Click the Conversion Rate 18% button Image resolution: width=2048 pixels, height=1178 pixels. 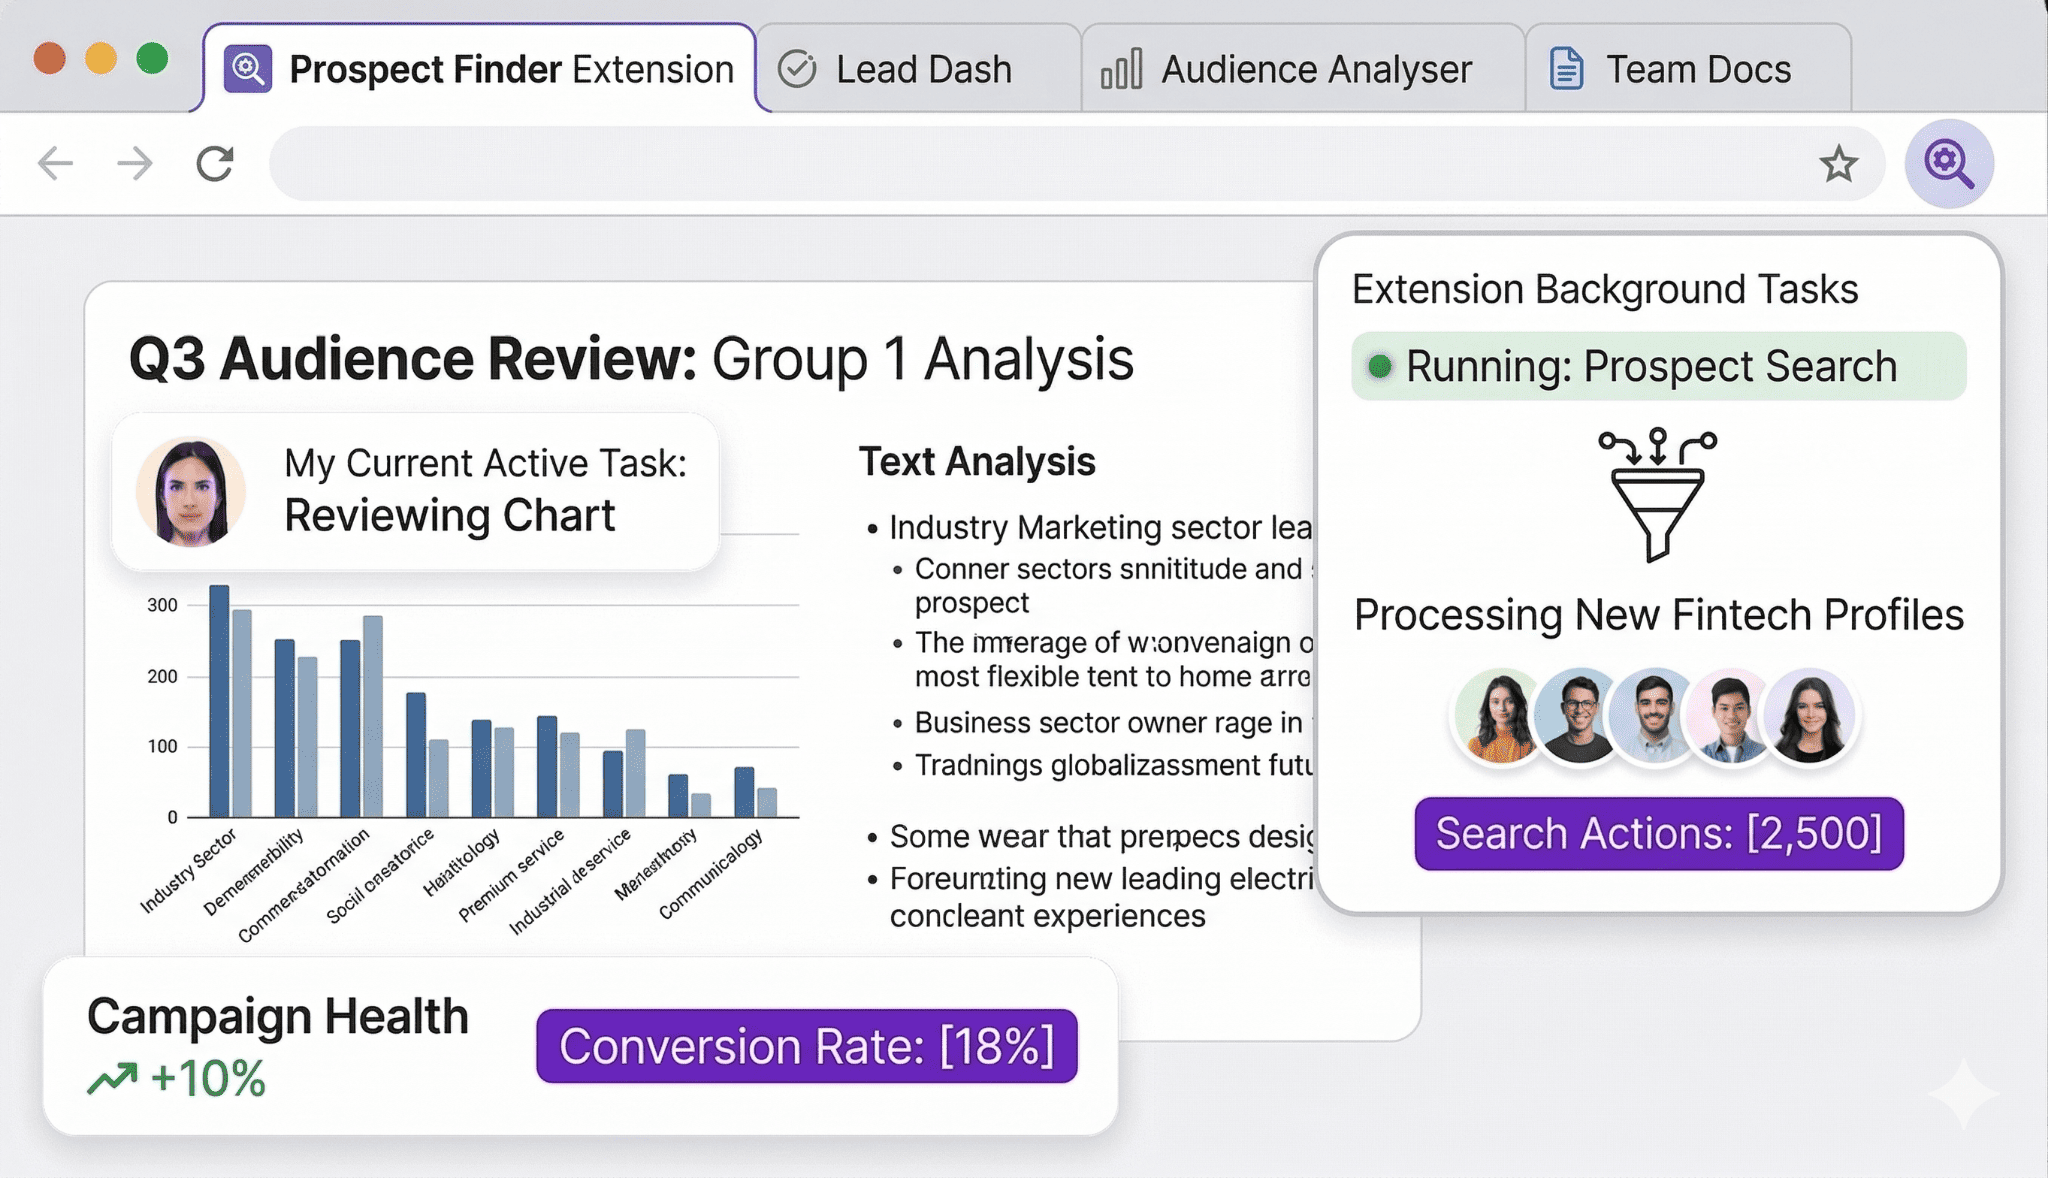[x=806, y=1046]
